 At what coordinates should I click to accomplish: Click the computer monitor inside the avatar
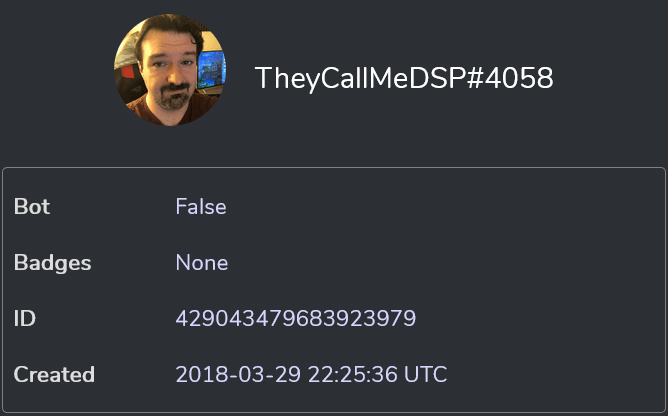coord(211,69)
